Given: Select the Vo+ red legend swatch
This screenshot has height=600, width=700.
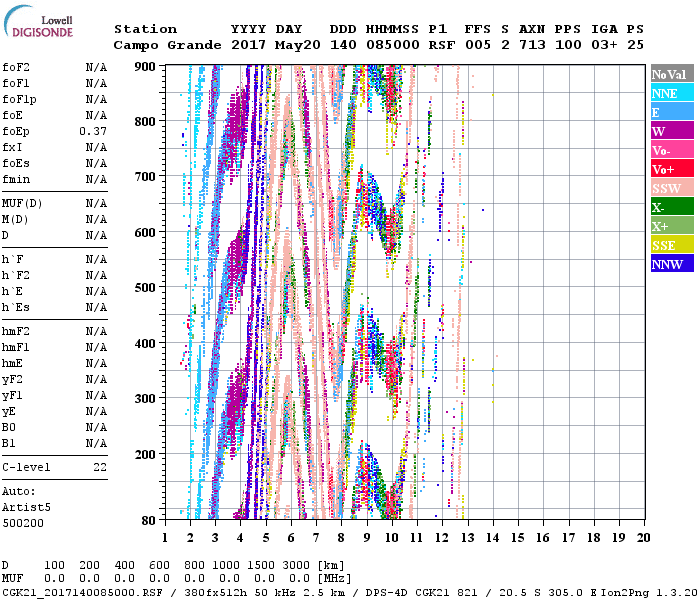Looking at the screenshot, I should click(672, 169).
